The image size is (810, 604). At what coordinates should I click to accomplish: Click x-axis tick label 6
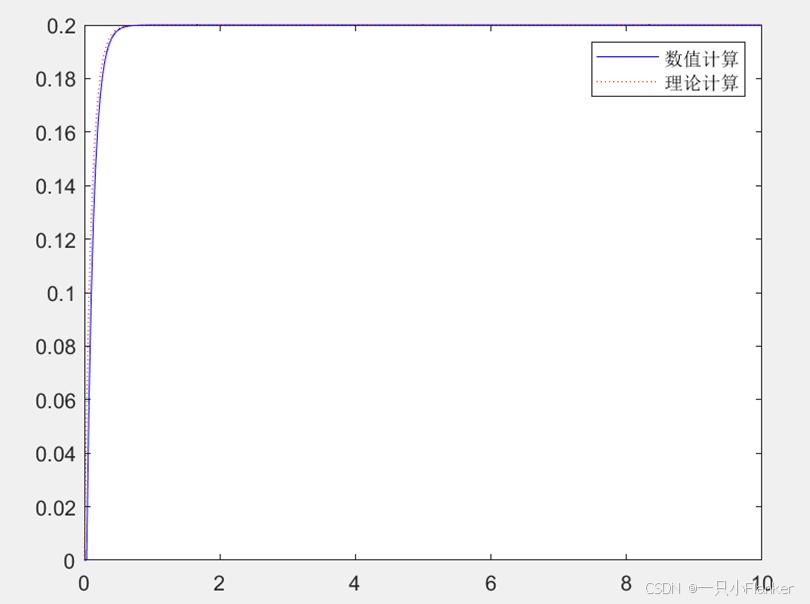tap(490, 583)
